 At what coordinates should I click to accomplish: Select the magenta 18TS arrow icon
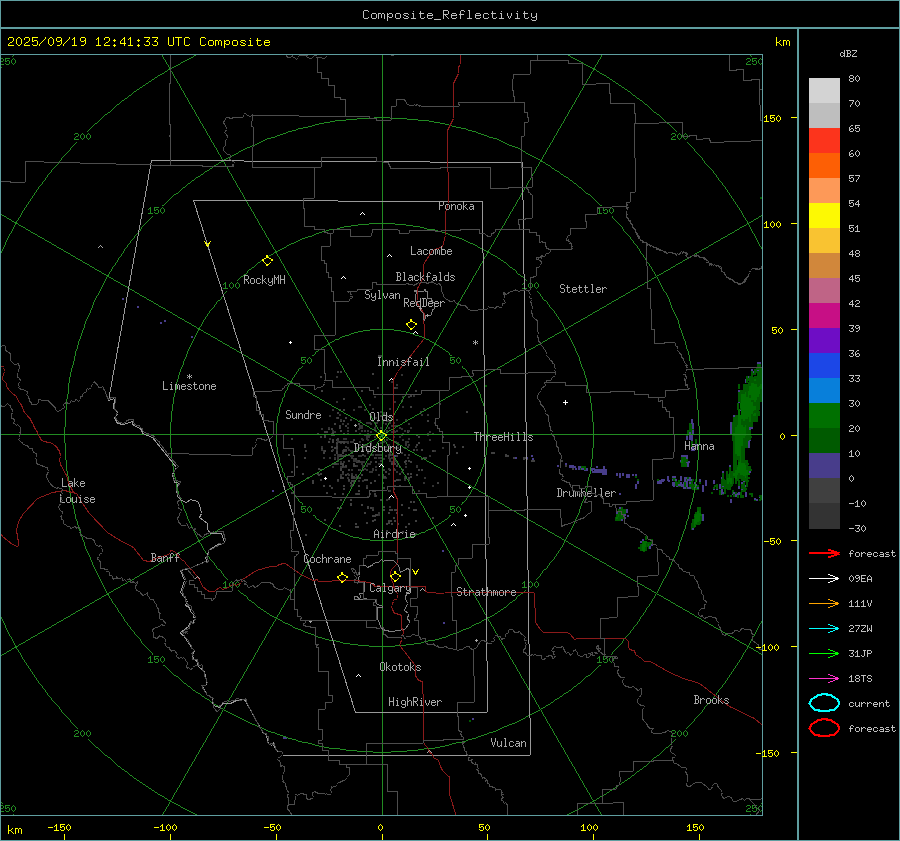[824, 678]
